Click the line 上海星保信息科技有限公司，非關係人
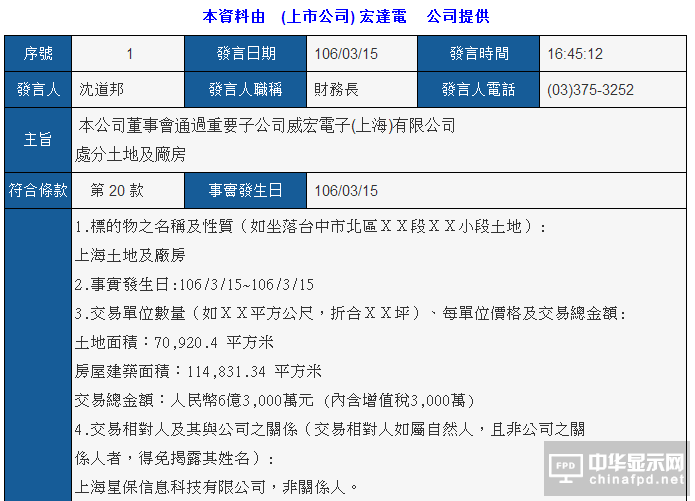695x501 pixels. tap(216, 487)
